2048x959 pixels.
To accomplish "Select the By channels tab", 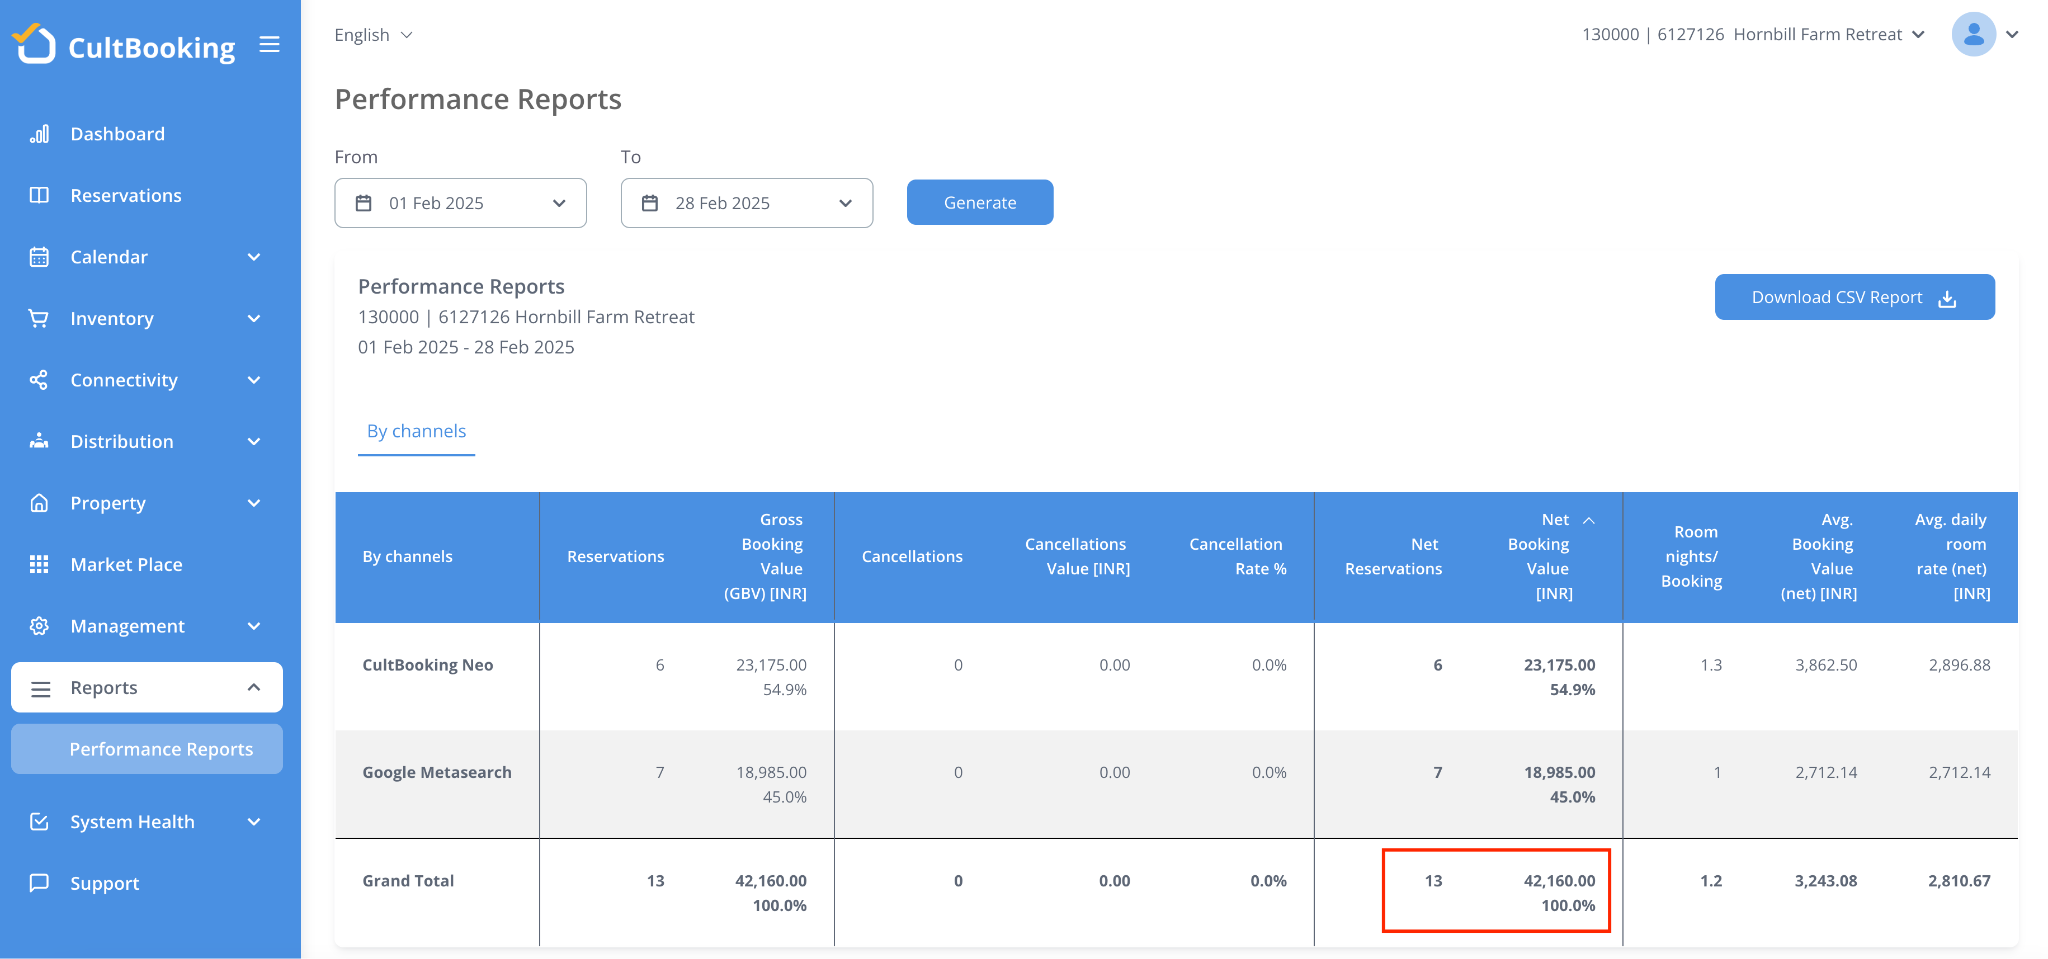I will point(416,431).
